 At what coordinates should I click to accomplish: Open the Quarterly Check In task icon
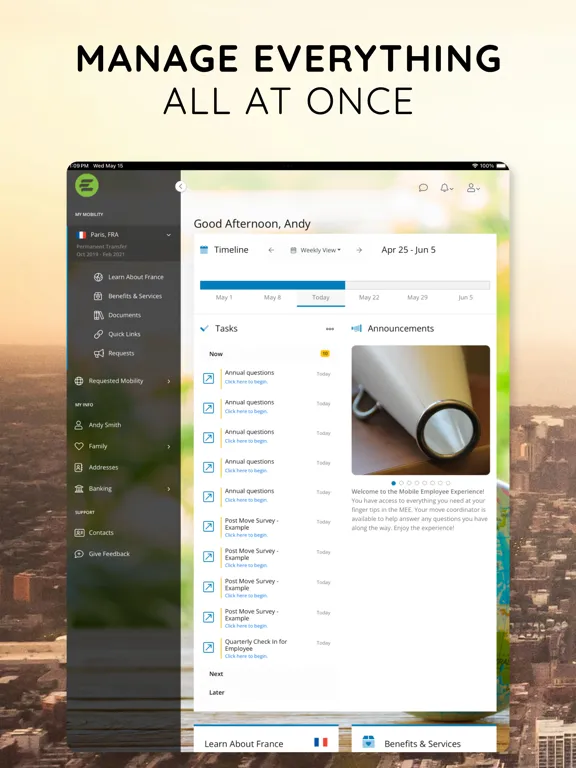point(209,648)
